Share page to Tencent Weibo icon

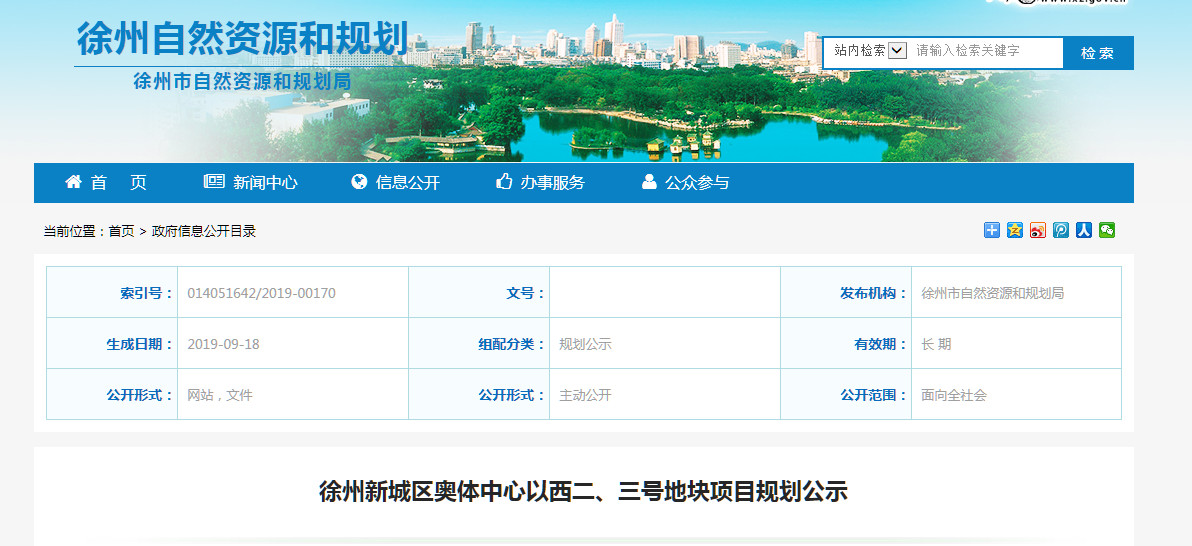click(x=1060, y=230)
